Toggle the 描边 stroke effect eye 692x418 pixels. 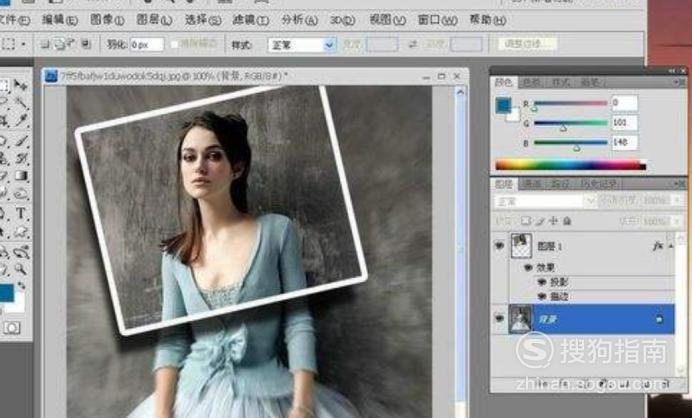coord(542,297)
